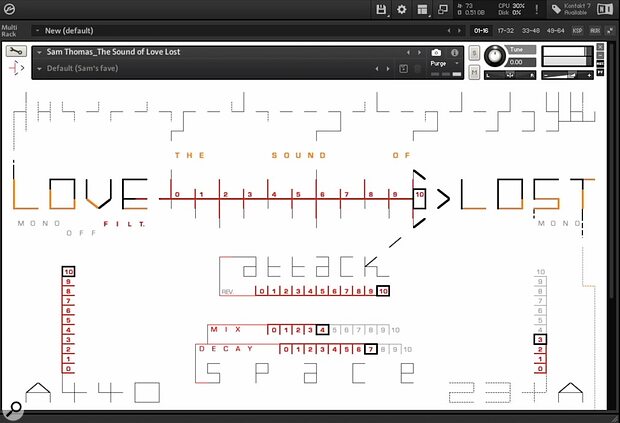Screen dimensions: 620x423
Task: Click the magnifier icon at bottom left
Action: point(13,408)
